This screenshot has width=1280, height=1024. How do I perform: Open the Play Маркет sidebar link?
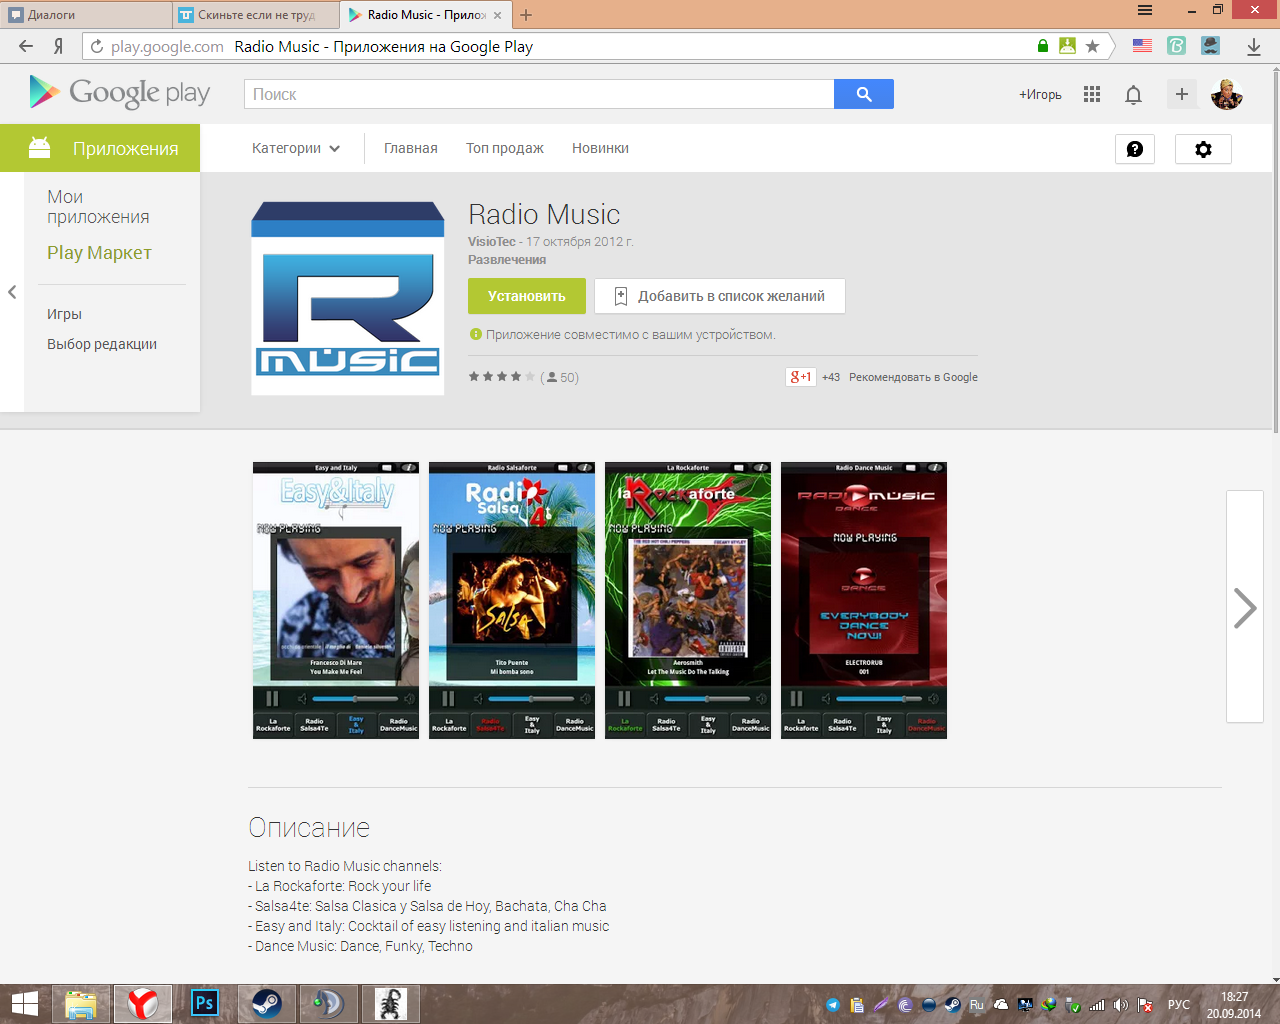(x=99, y=253)
